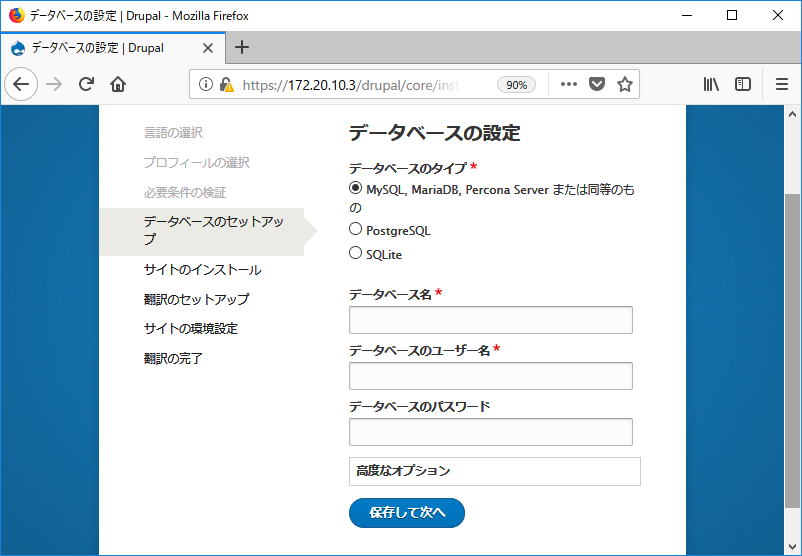Open the Firefox hamburger menu
Viewport: 802px width, 556px height.
coord(782,84)
